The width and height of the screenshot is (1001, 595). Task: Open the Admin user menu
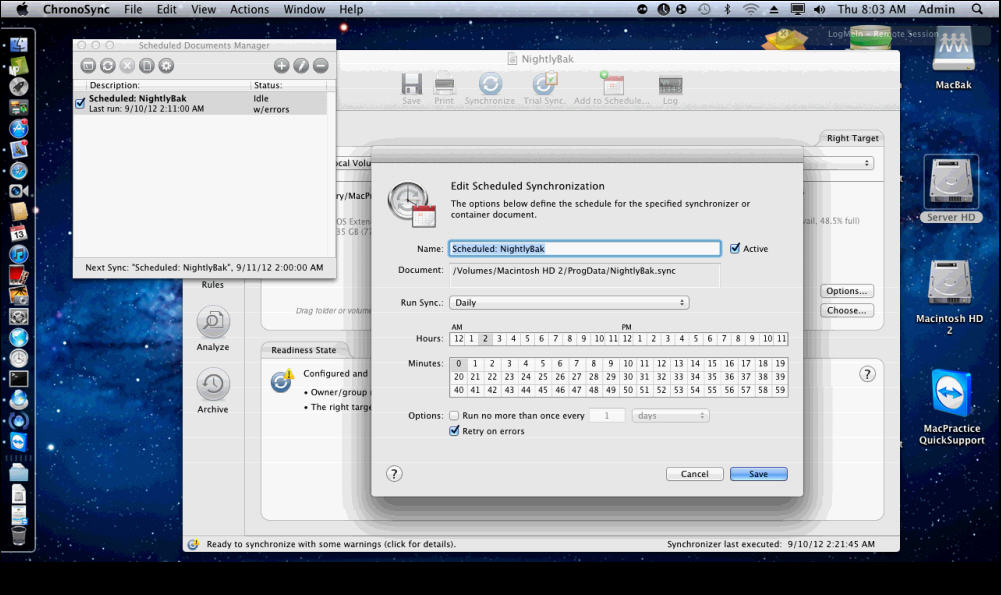937,9
